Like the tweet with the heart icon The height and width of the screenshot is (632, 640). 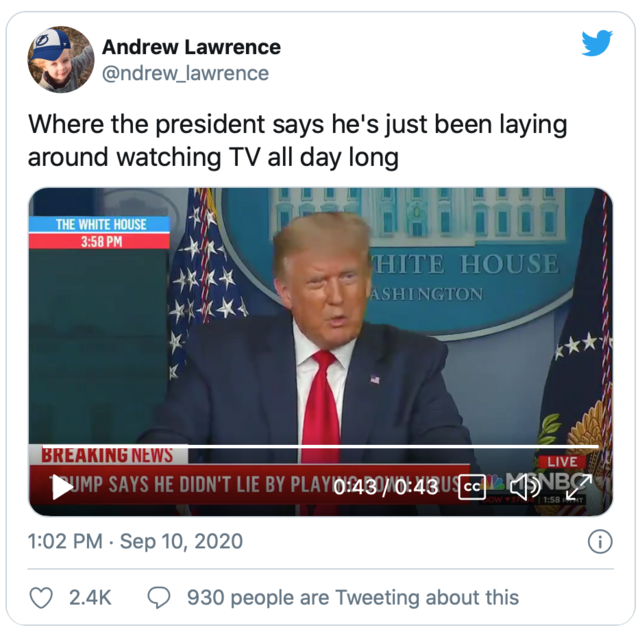pyautogui.click(x=41, y=598)
